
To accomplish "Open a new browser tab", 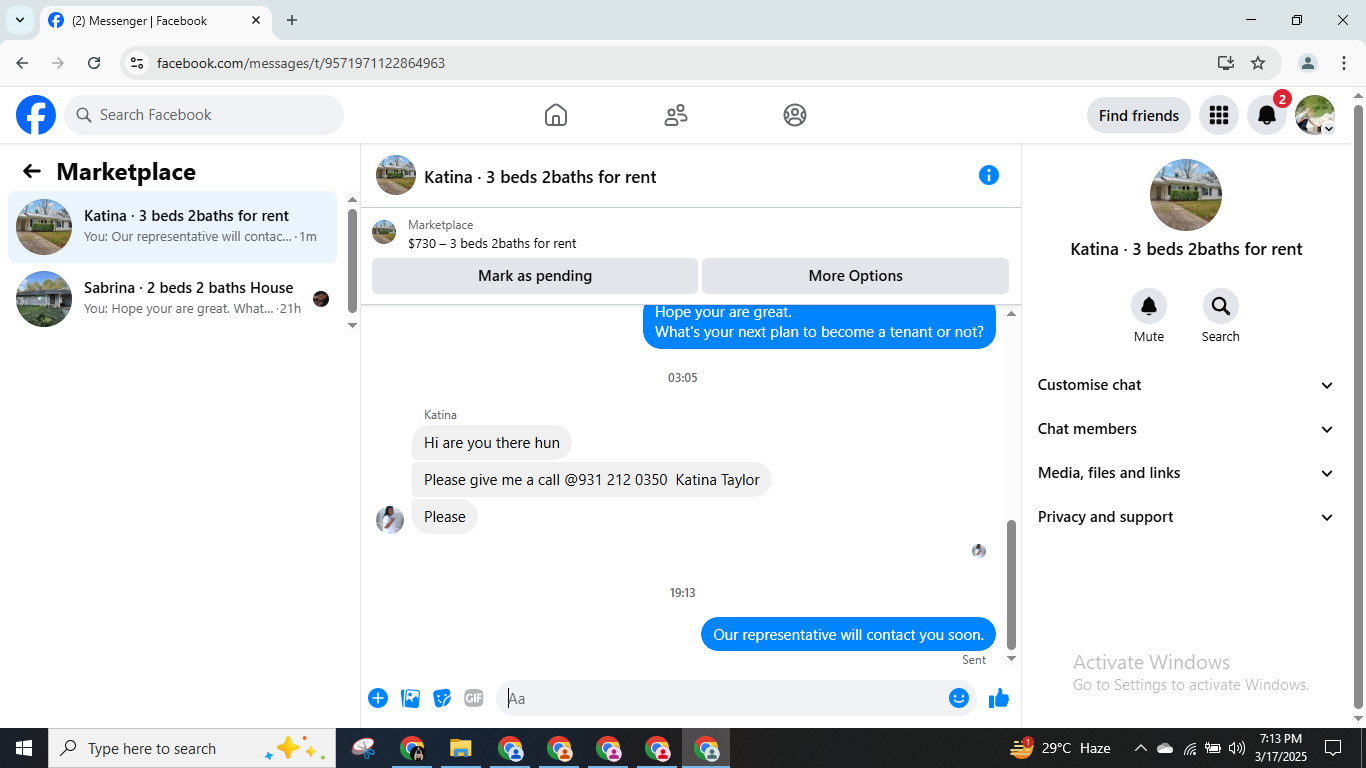I will [x=292, y=20].
